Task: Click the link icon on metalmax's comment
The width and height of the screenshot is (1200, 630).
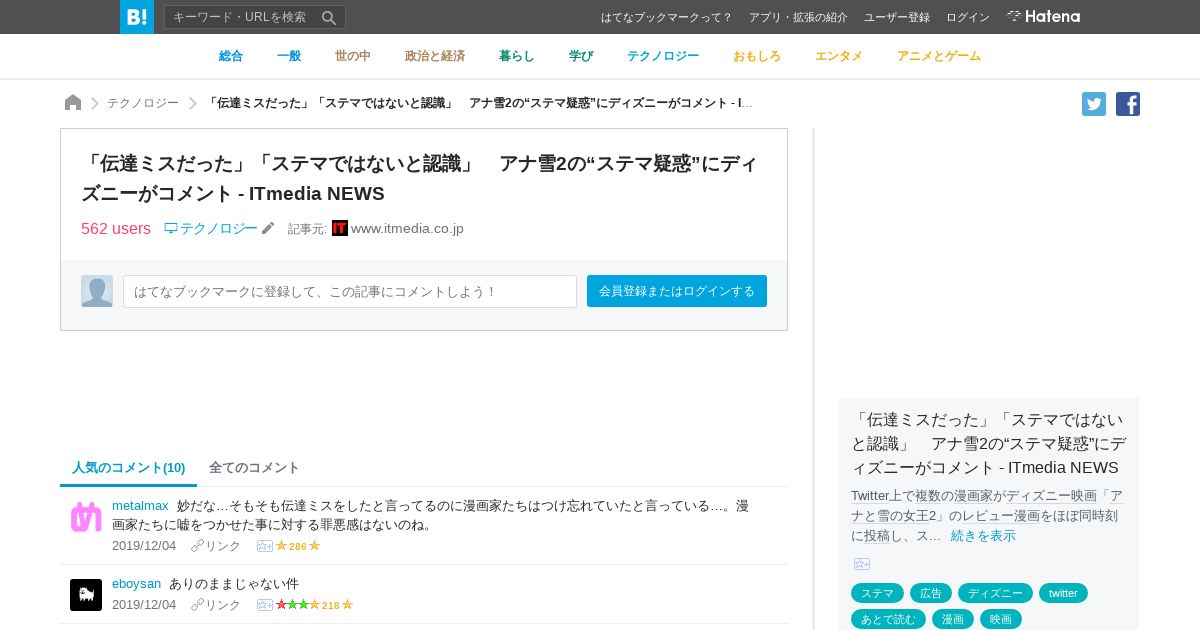Action: click(197, 546)
